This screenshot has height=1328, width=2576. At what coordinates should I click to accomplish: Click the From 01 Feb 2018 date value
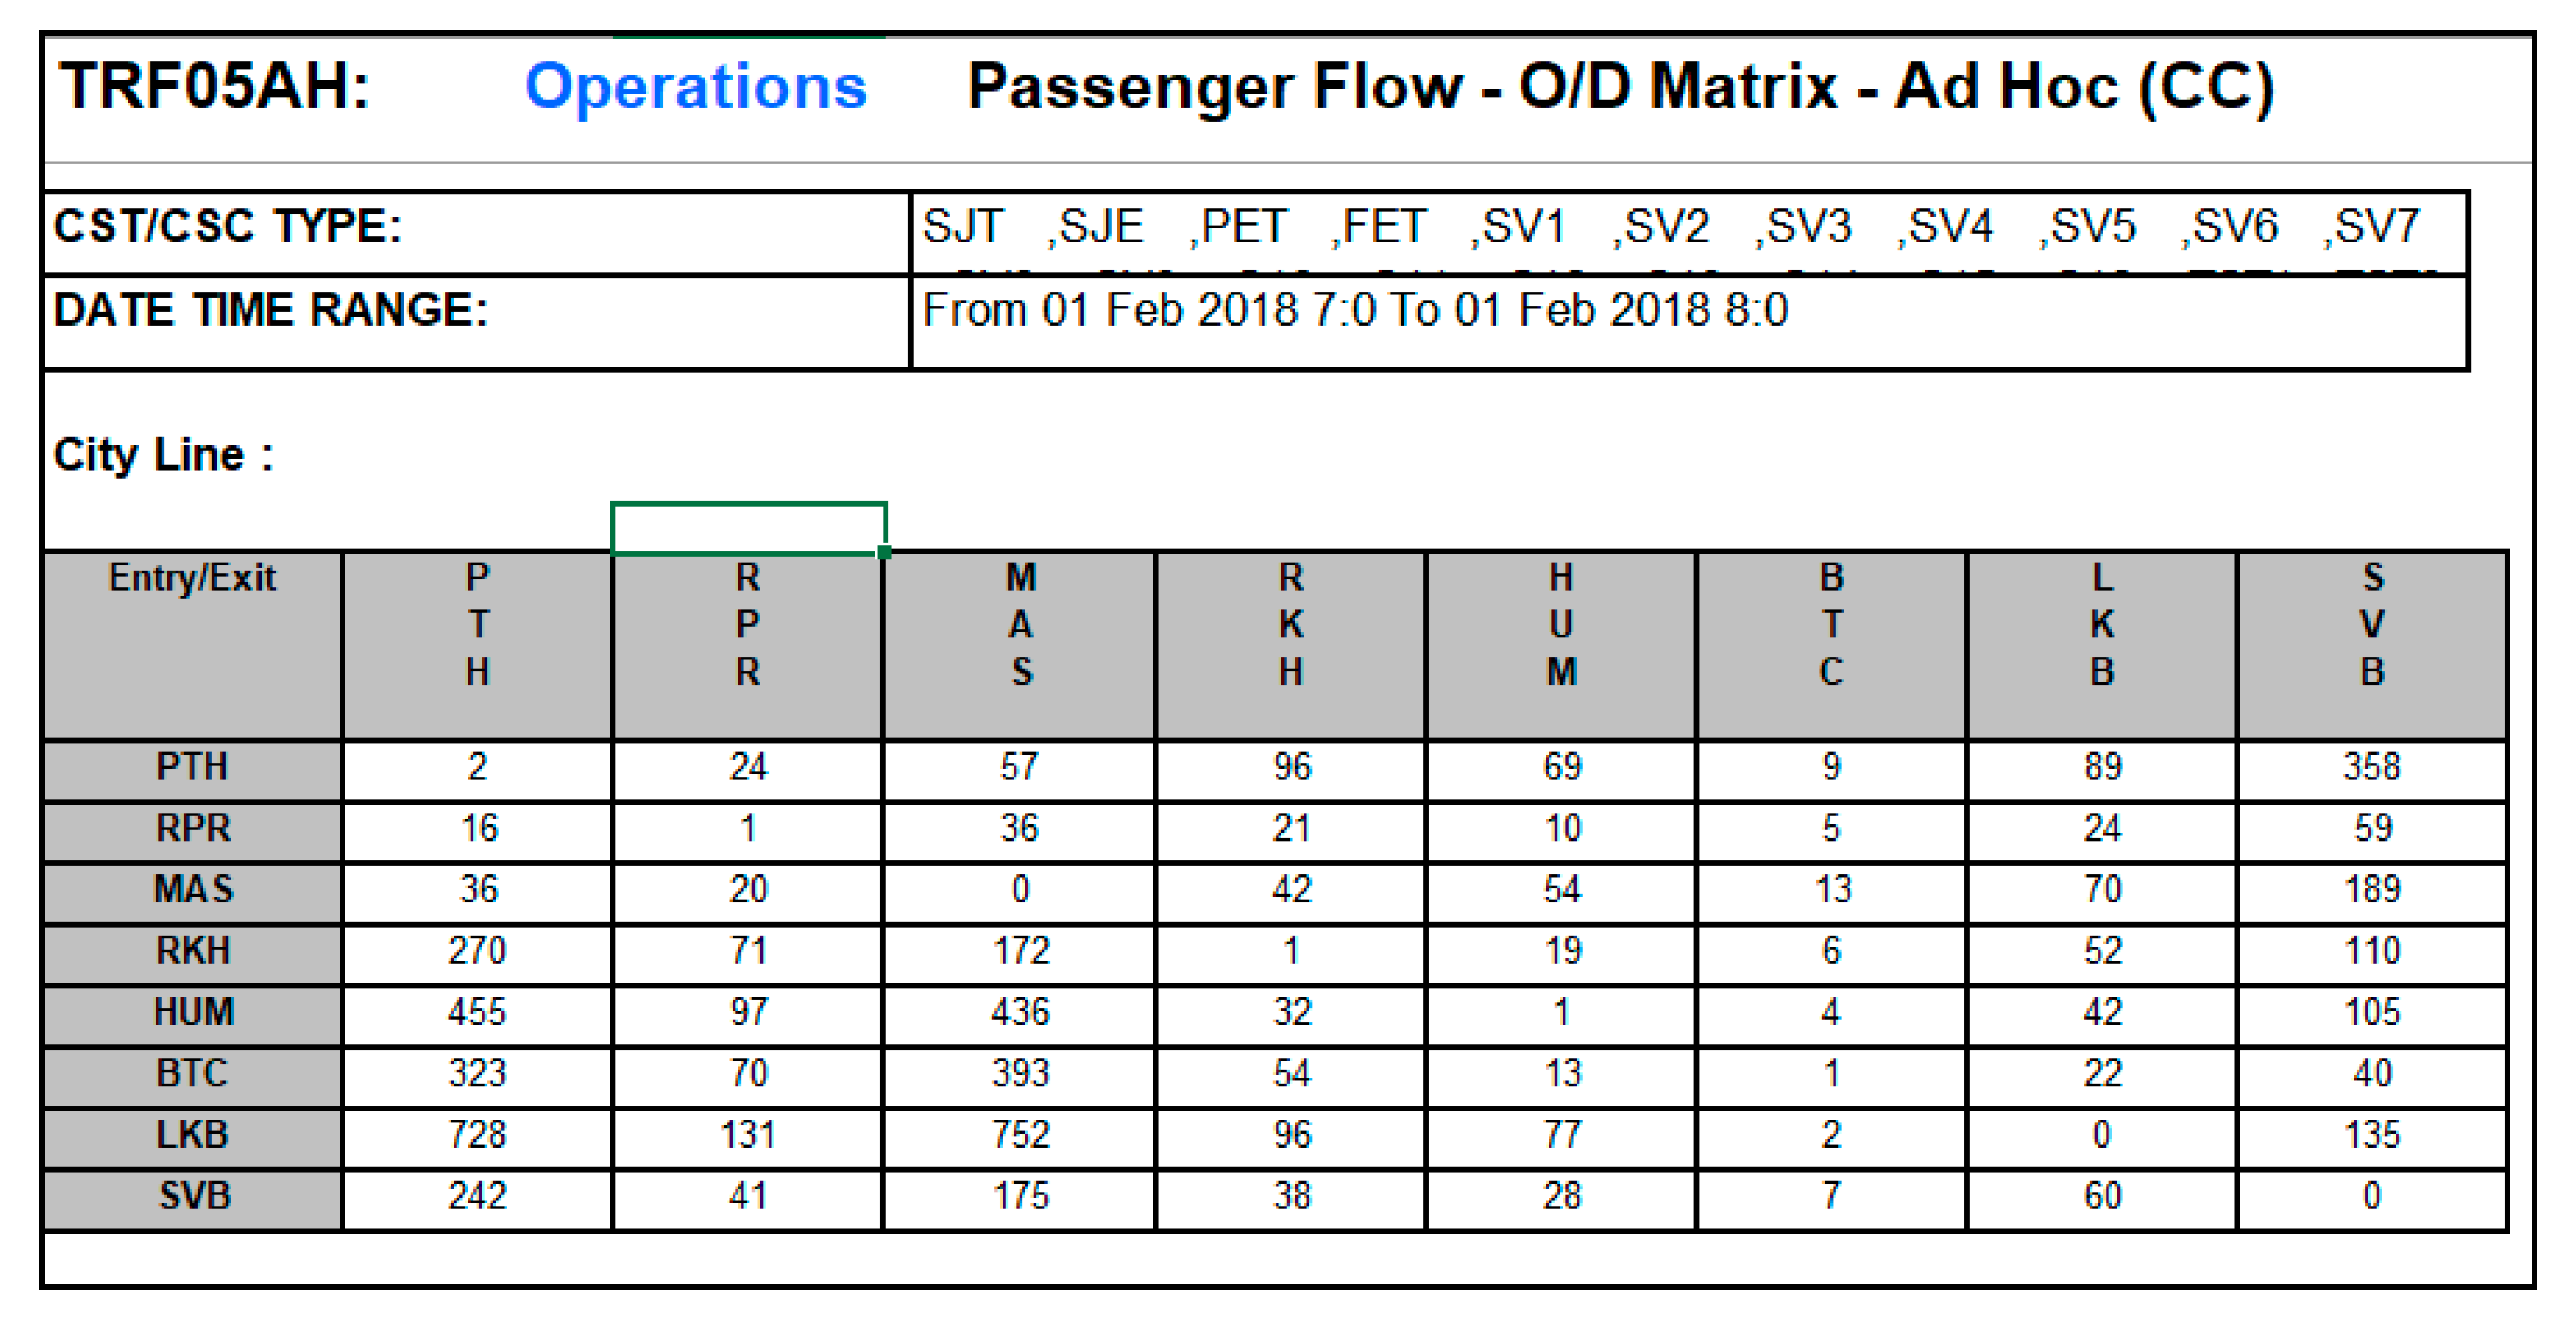pos(1354,311)
